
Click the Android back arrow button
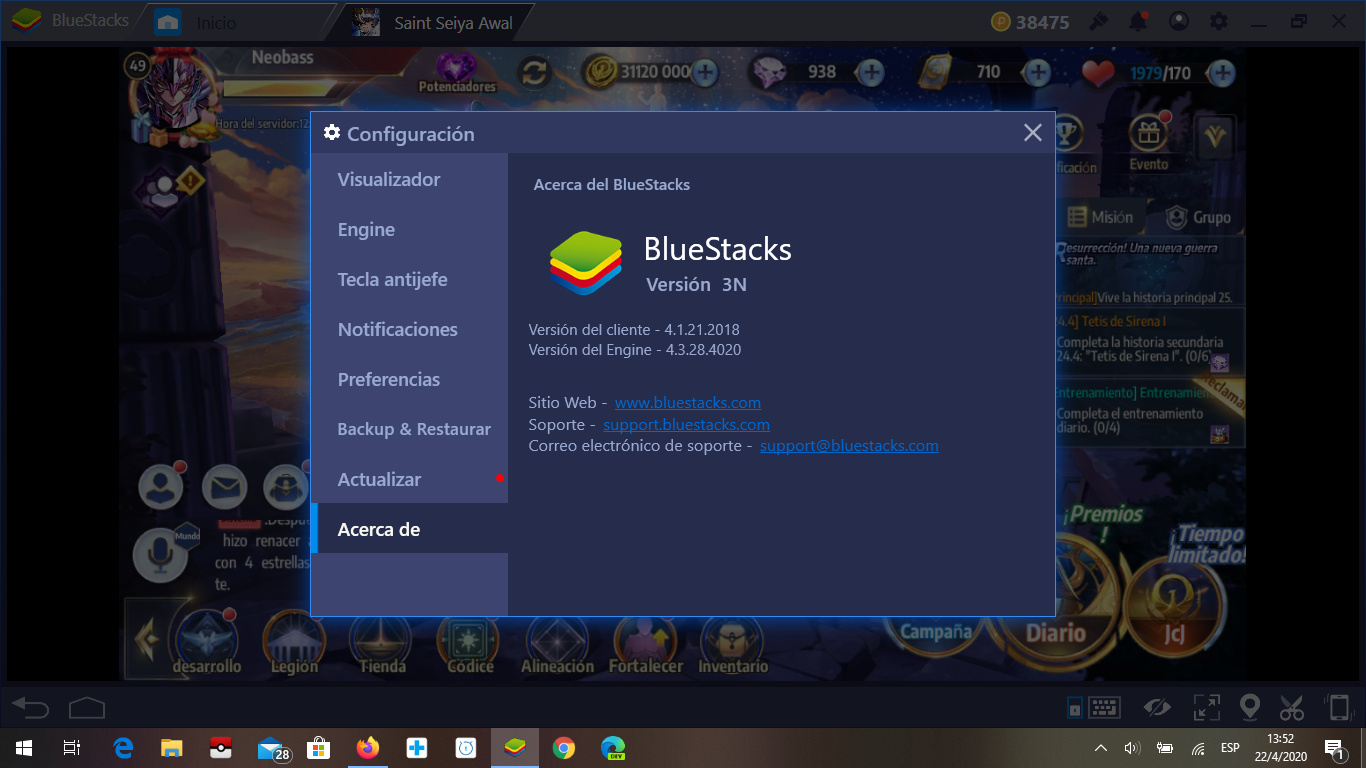(30, 708)
